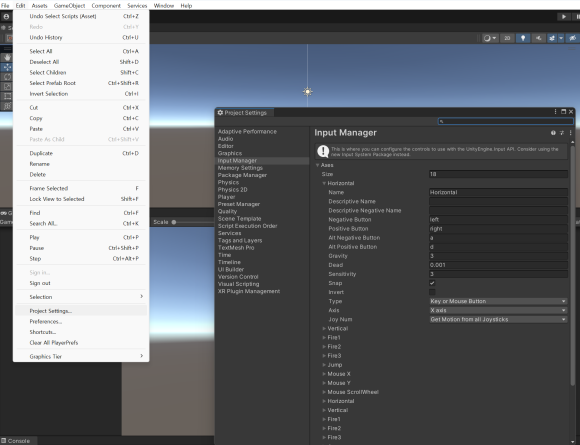Screen dimensions: 580x445
Task: Toggle scene audio speaker icon
Action: (x=538, y=38)
